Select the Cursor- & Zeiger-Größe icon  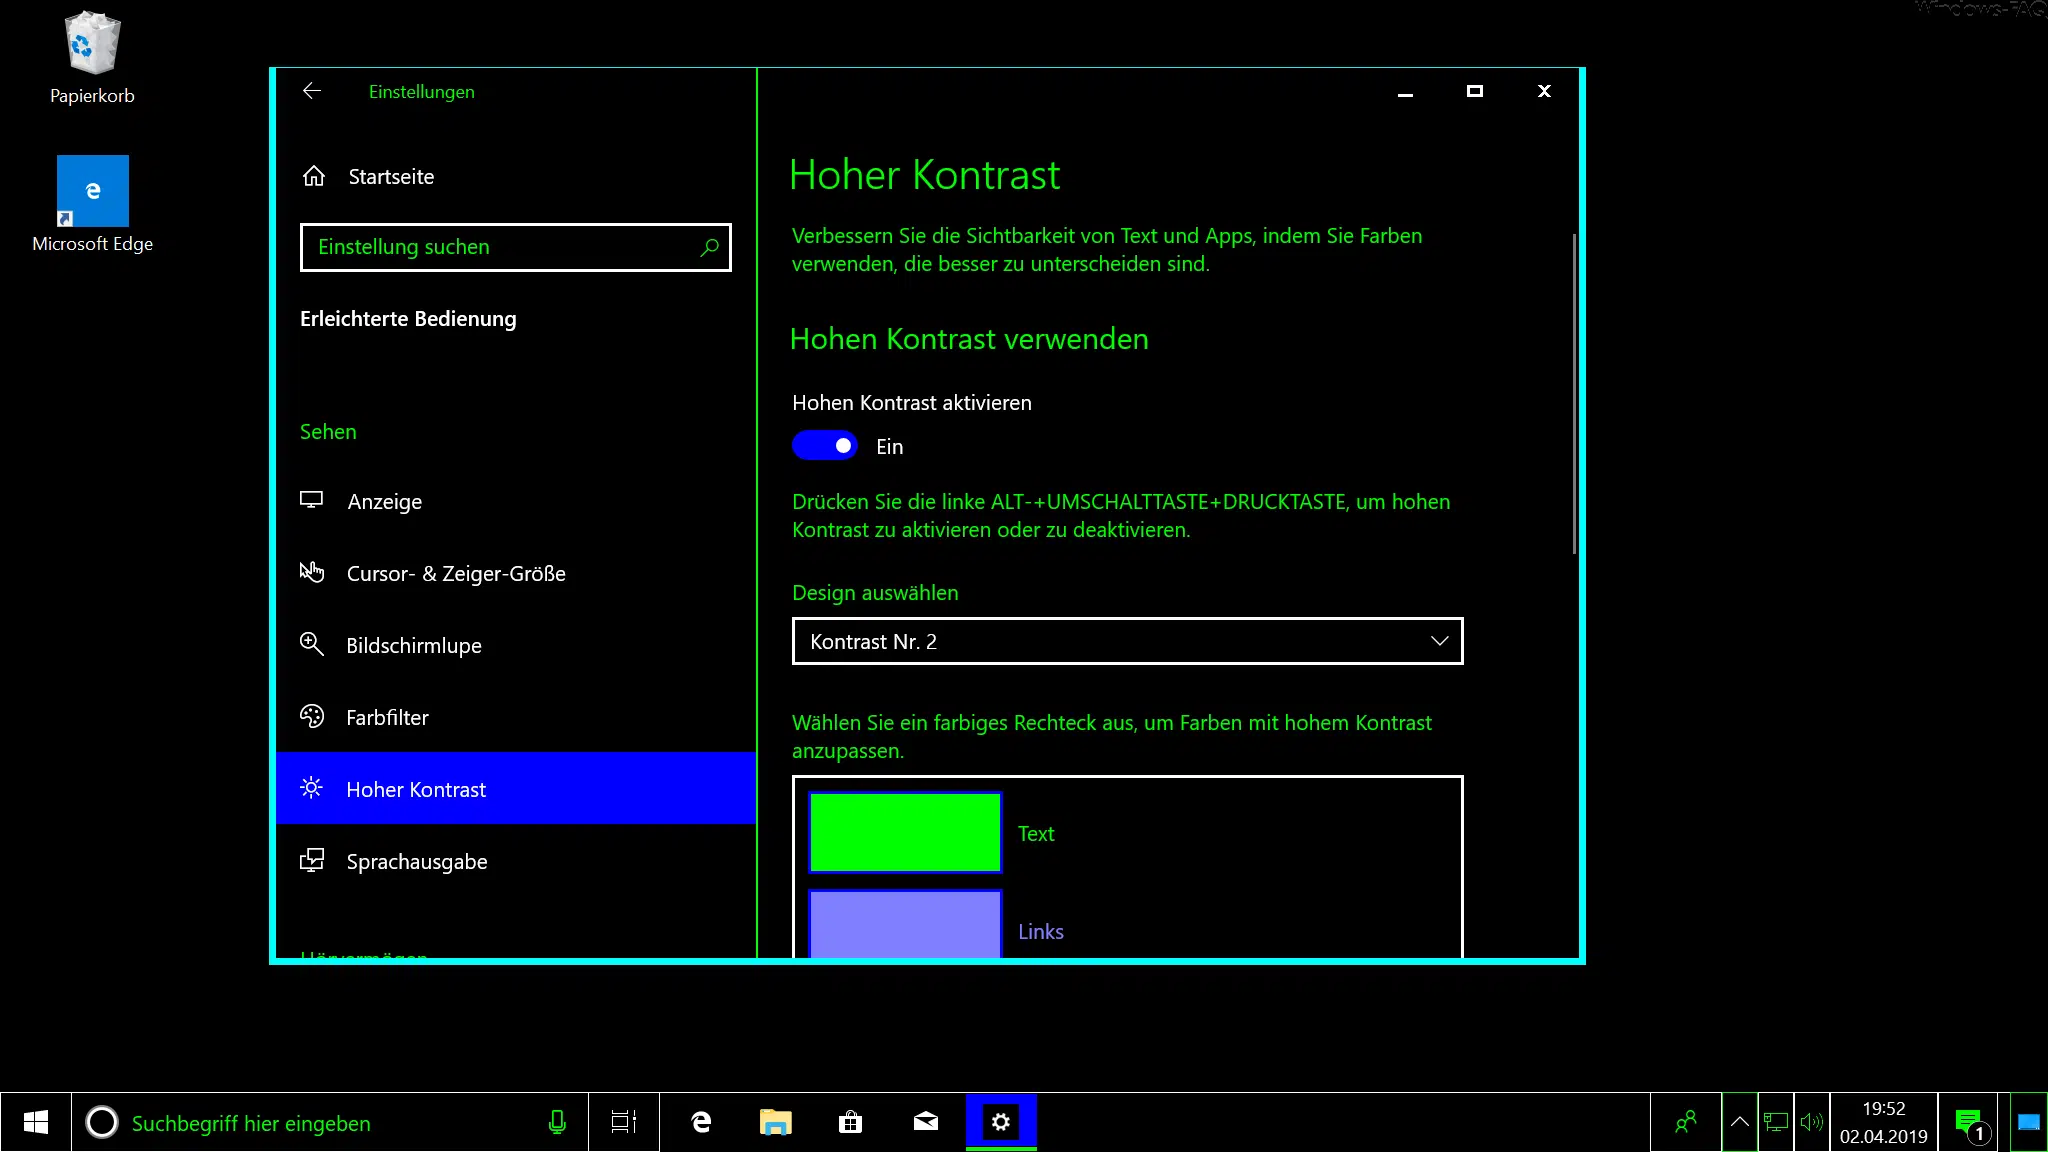[313, 572]
